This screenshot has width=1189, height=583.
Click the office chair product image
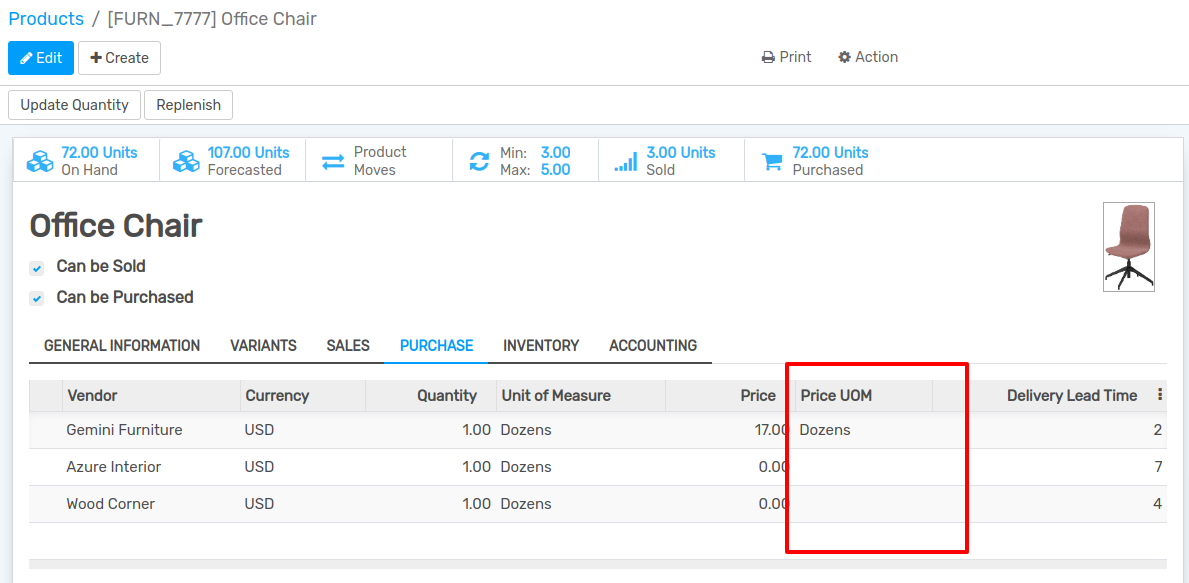pos(1128,246)
